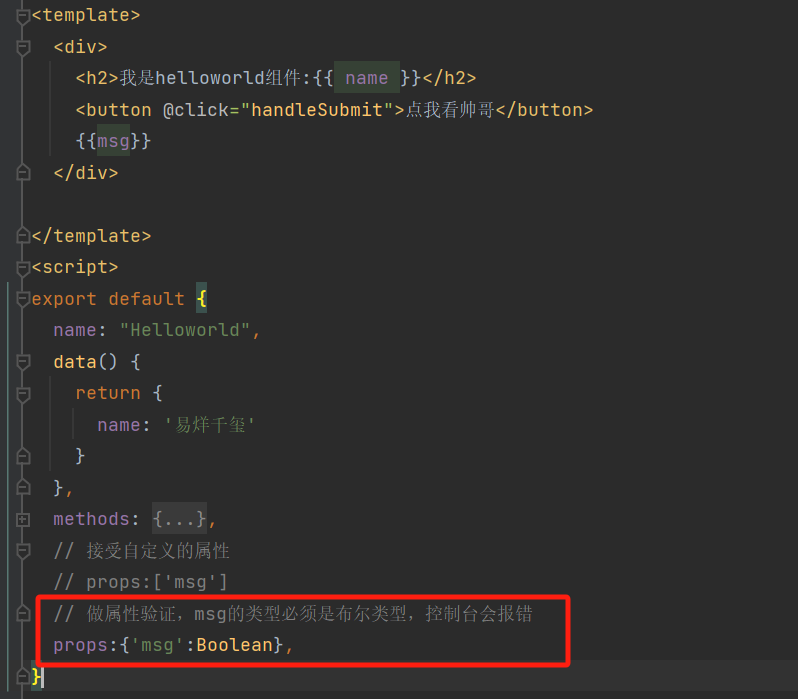Click the highlighted name variable in h2
Viewport: 798px width, 699px height.
[366, 78]
